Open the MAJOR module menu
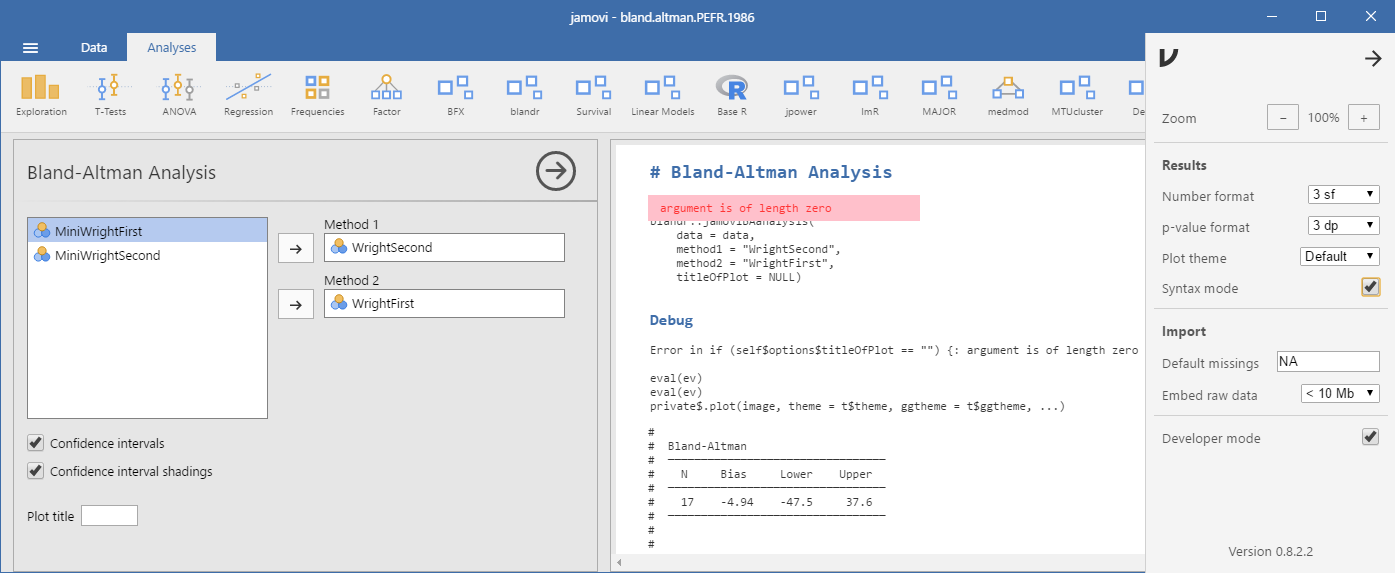 [939, 96]
